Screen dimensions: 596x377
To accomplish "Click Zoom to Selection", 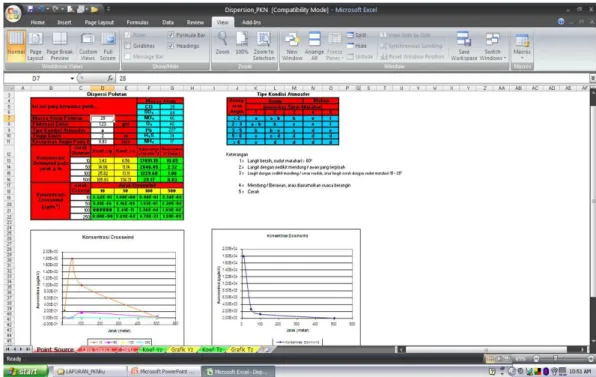I will 263,46.
